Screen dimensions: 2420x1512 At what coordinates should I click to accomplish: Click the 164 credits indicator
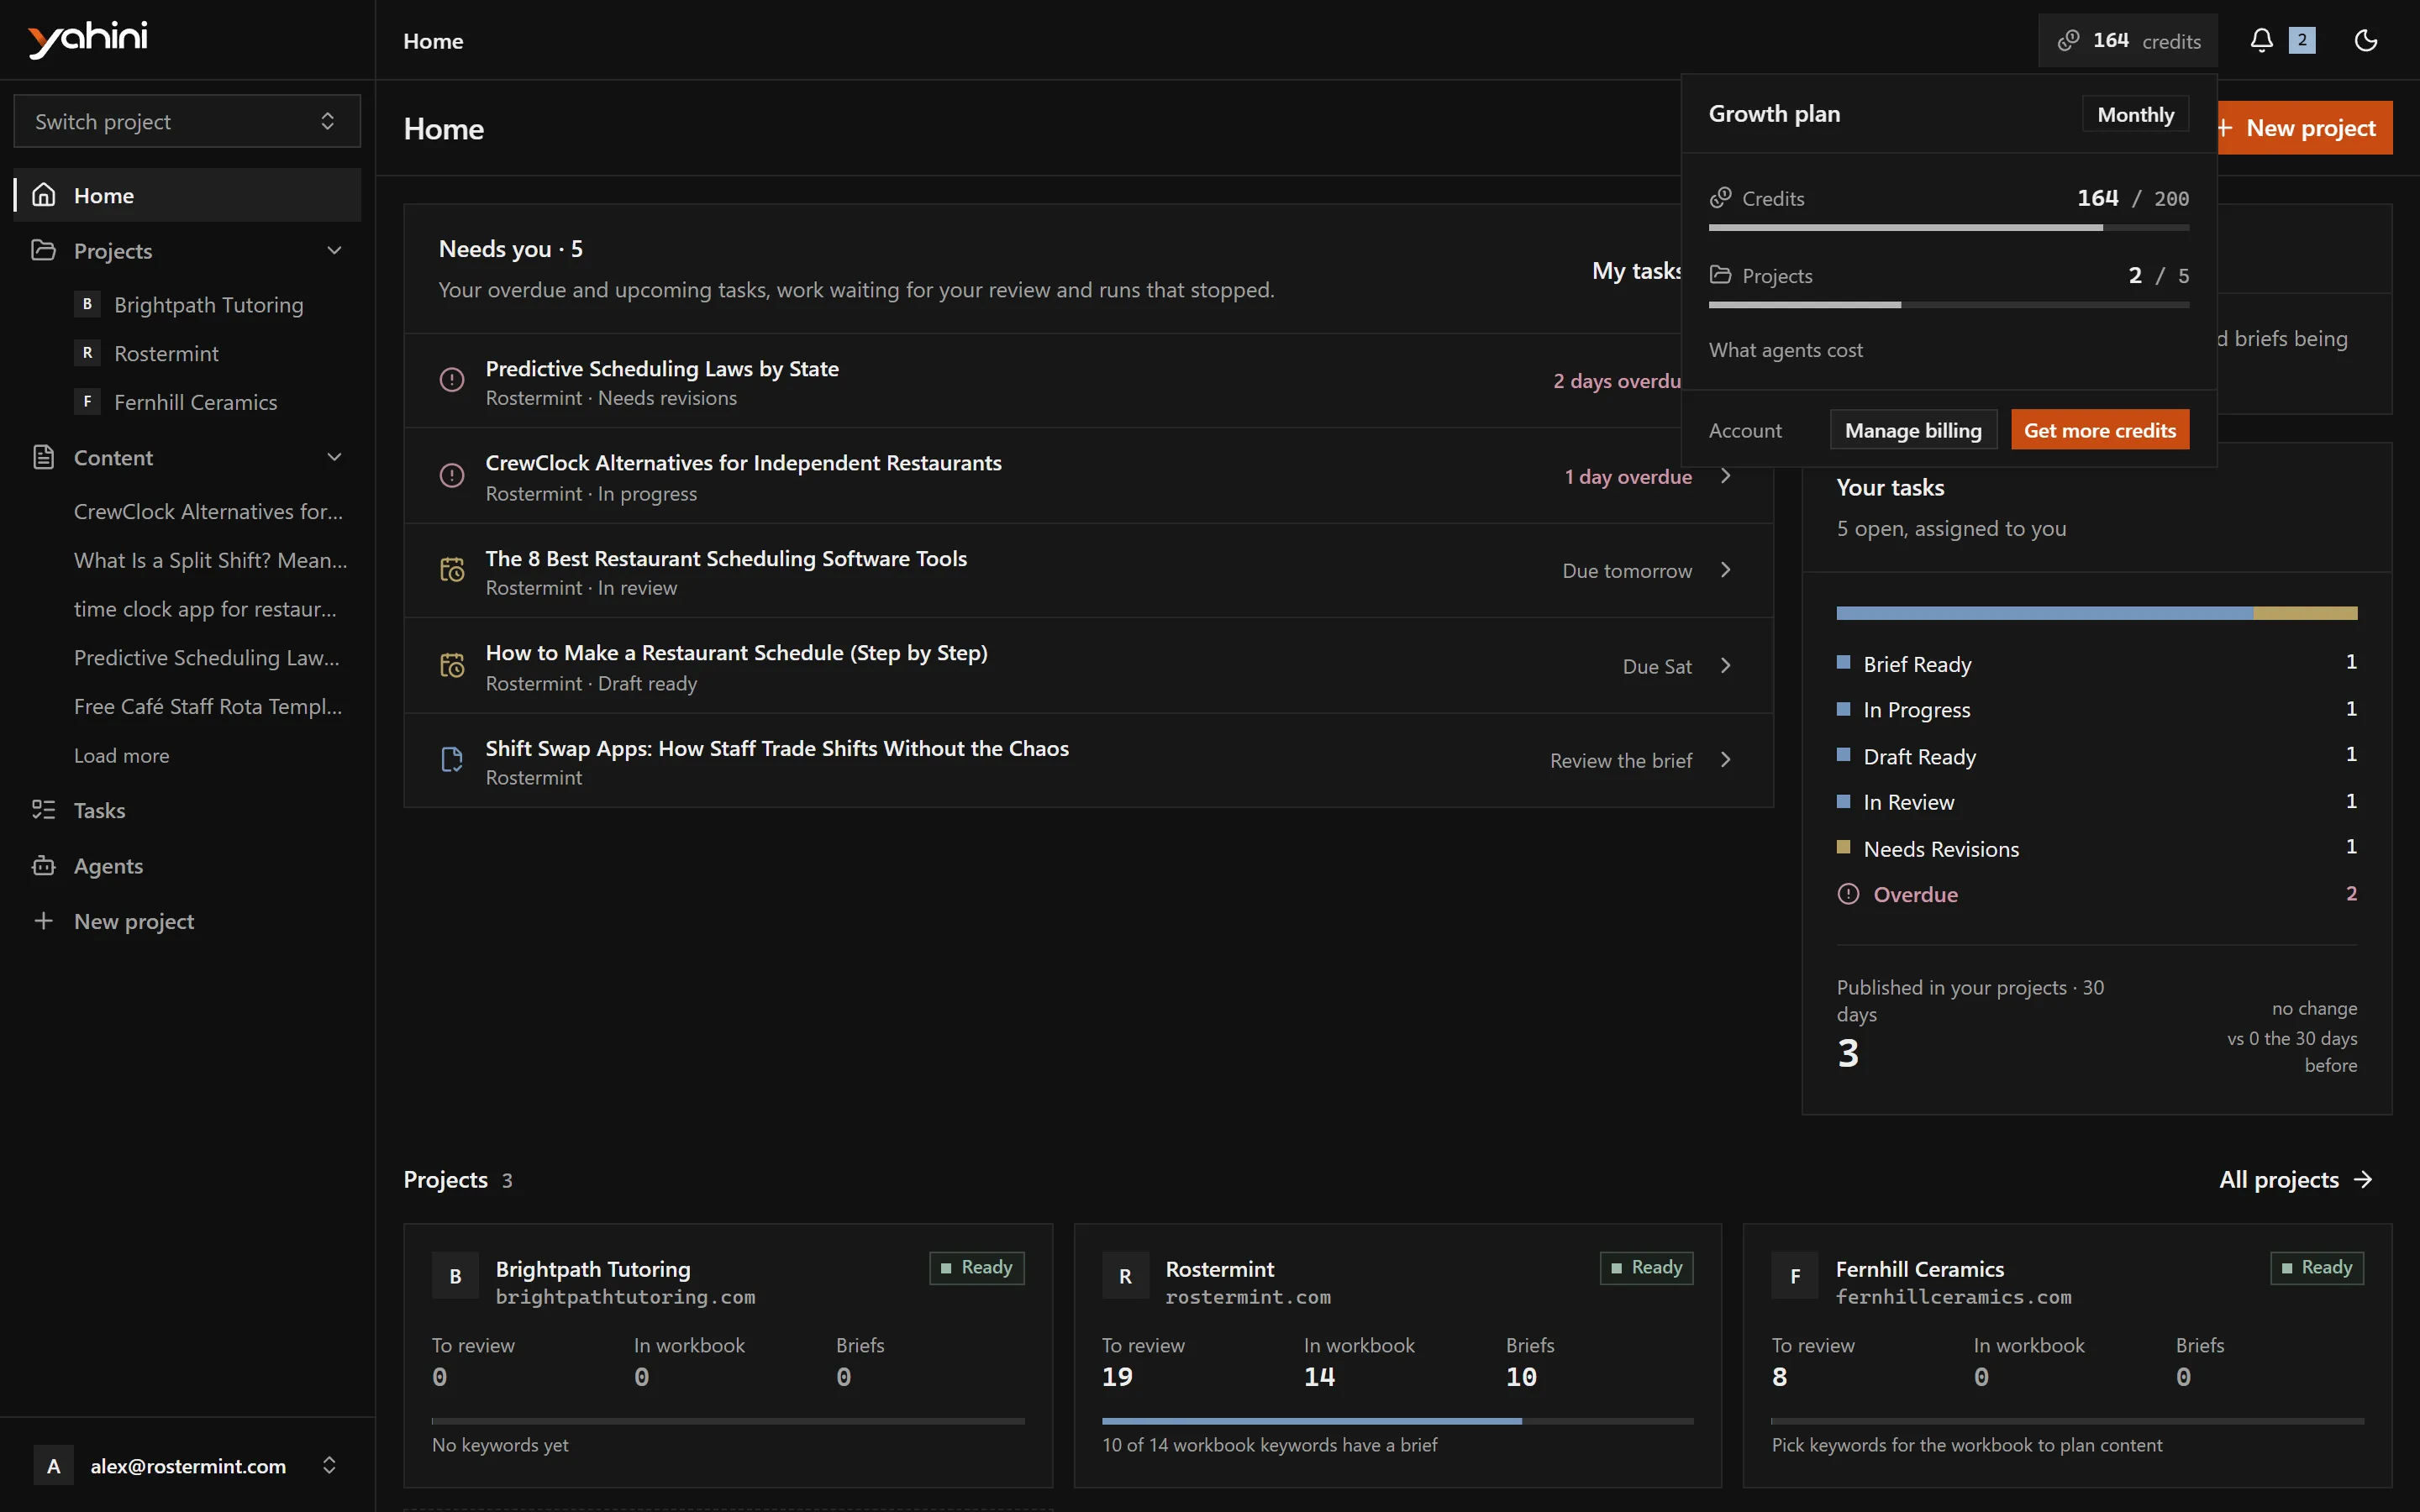tap(2128, 41)
